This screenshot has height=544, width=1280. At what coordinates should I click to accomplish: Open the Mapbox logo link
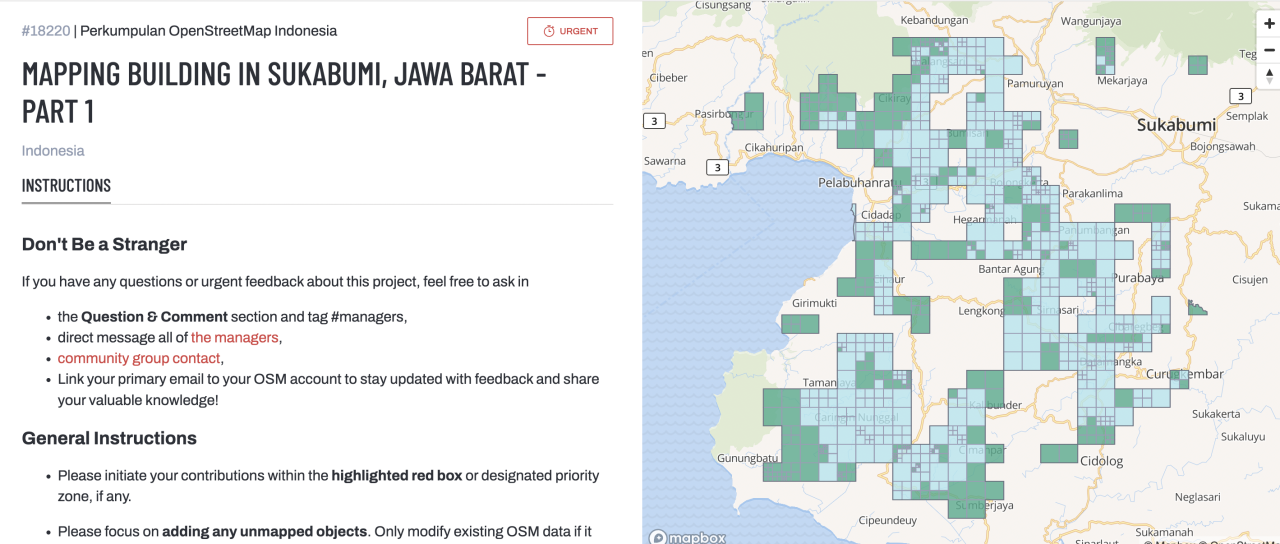coord(687,537)
